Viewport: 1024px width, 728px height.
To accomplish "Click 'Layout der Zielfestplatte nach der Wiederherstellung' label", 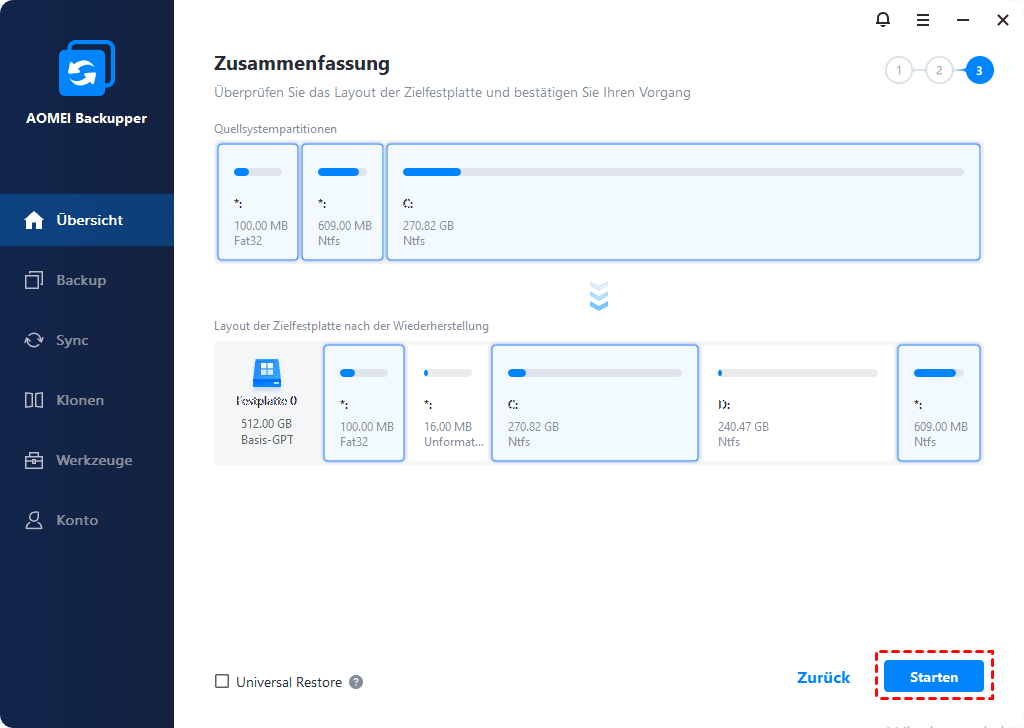I will 351,326.
